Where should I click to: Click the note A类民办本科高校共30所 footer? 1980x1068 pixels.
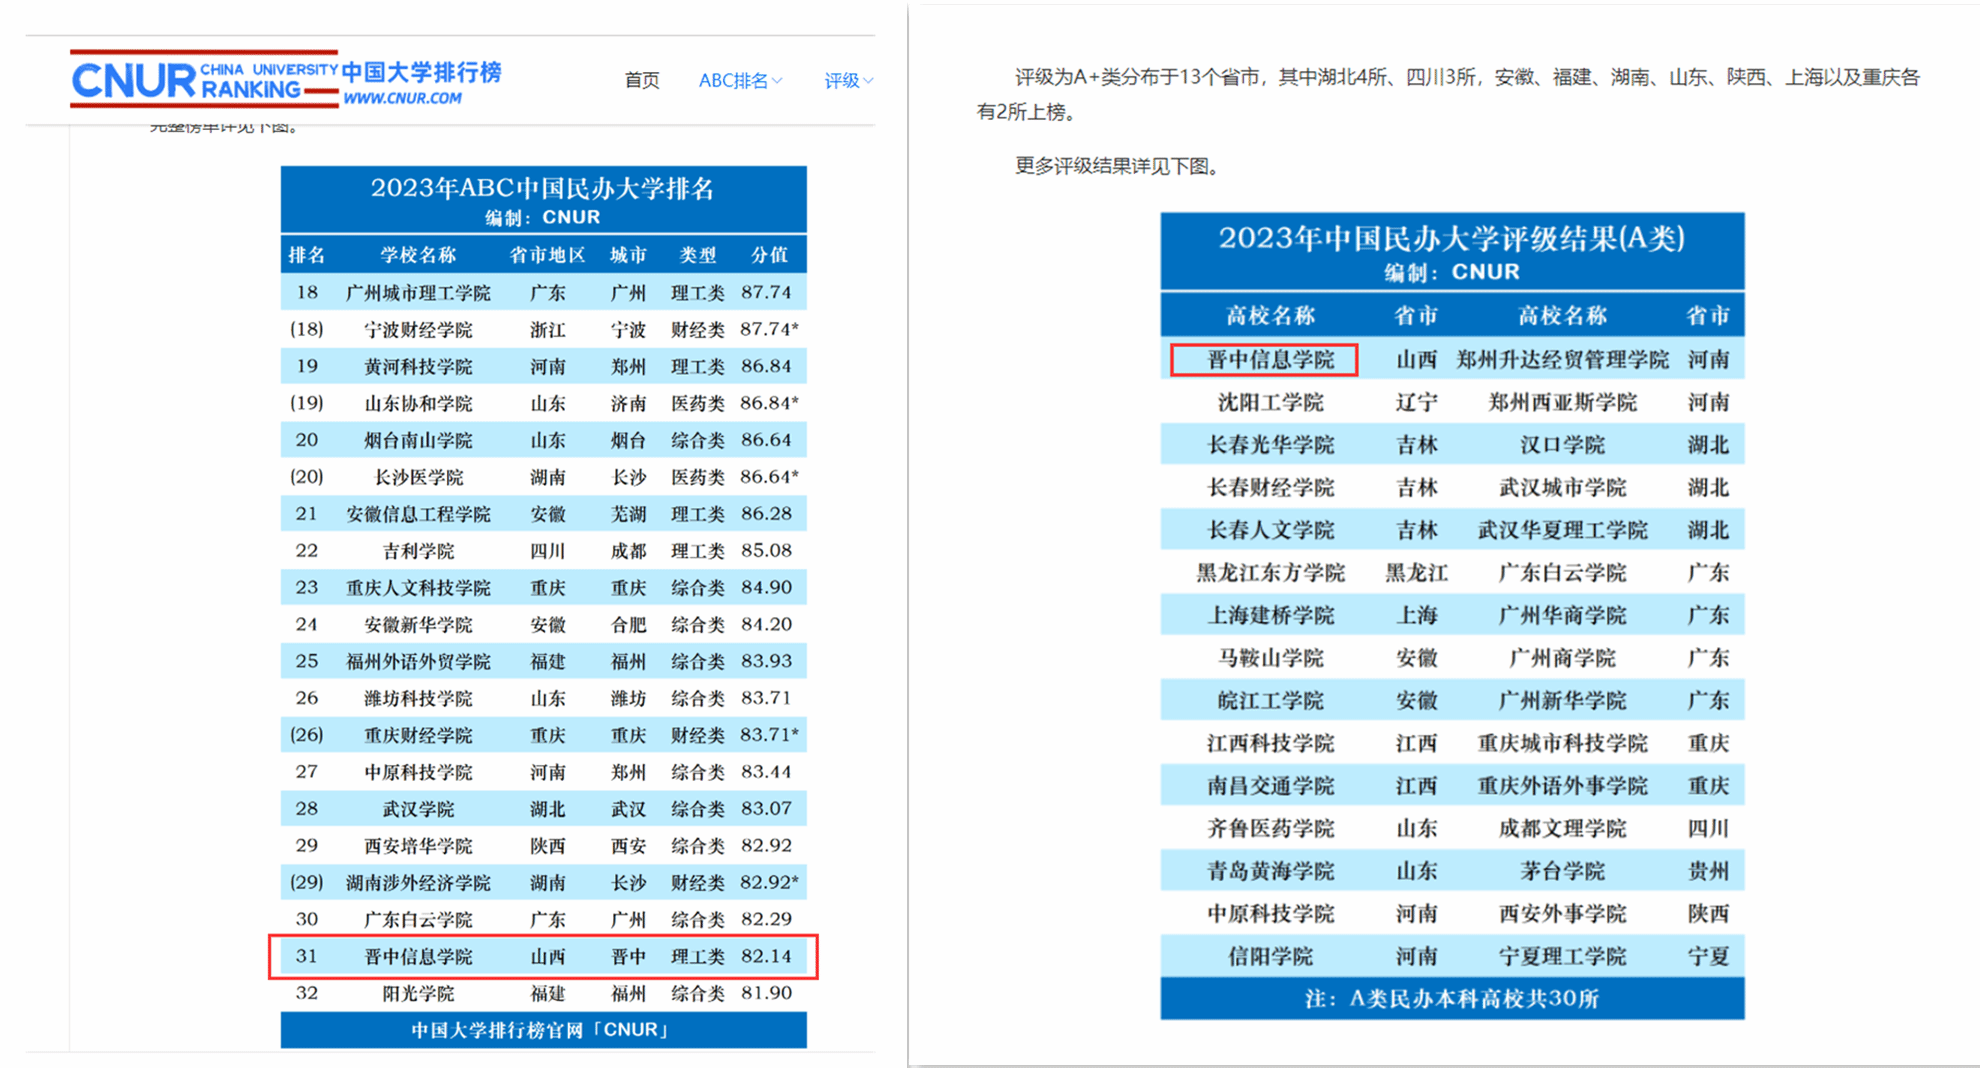tap(1451, 998)
